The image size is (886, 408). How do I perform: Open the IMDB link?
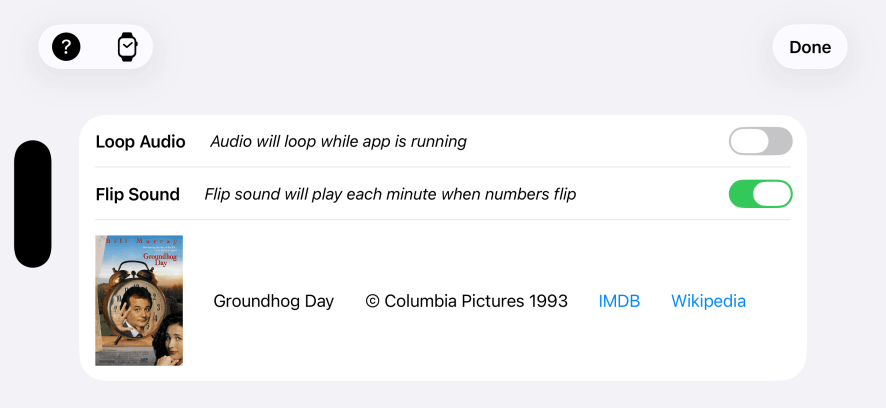click(x=619, y=301)
